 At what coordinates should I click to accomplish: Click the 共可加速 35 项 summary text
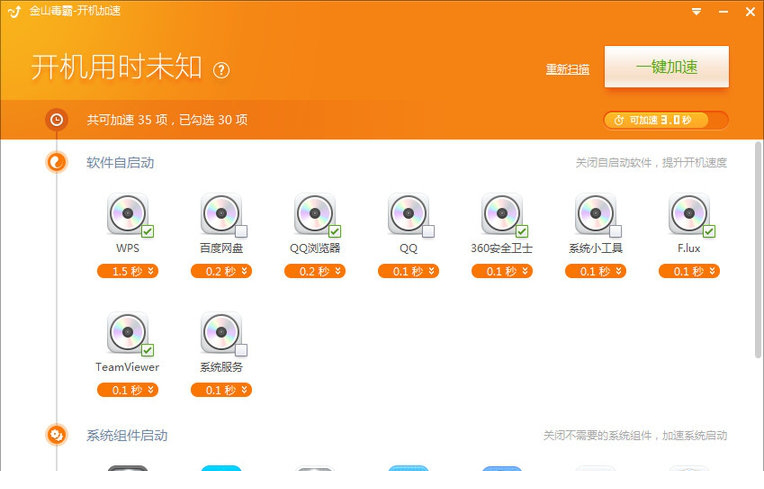[x=167, y=120]
